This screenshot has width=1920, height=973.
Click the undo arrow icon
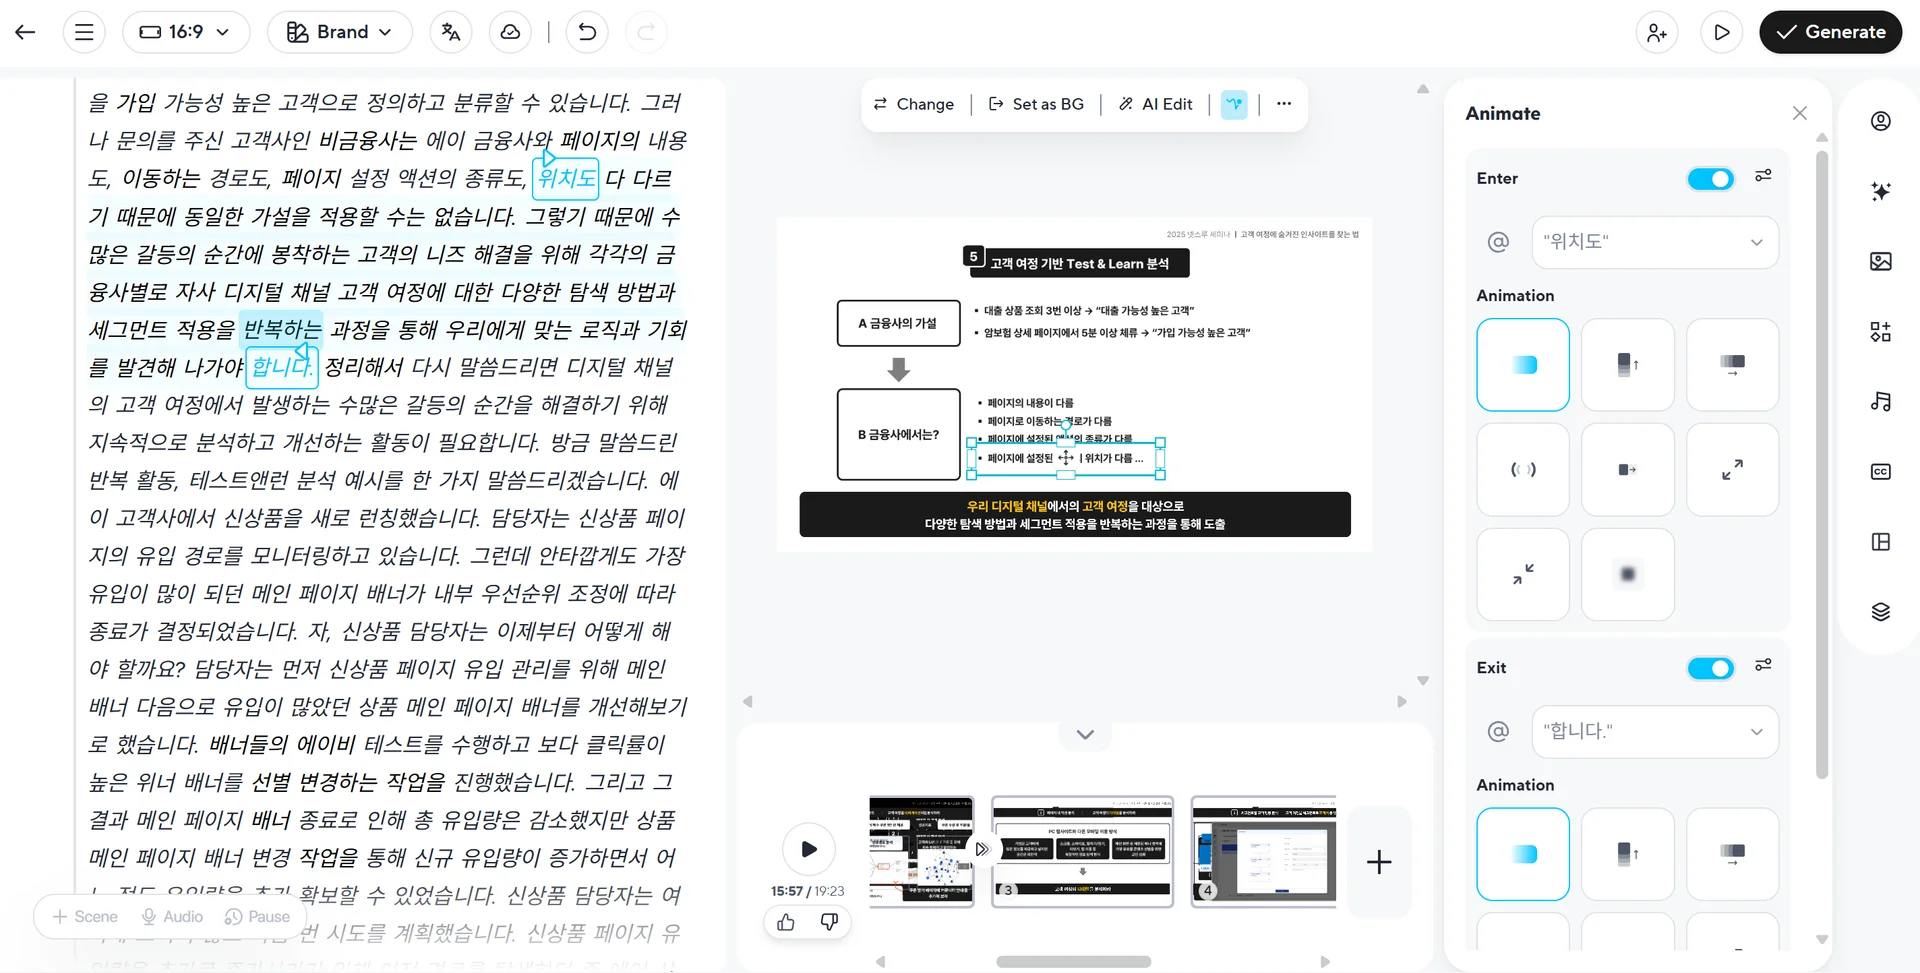587,32
